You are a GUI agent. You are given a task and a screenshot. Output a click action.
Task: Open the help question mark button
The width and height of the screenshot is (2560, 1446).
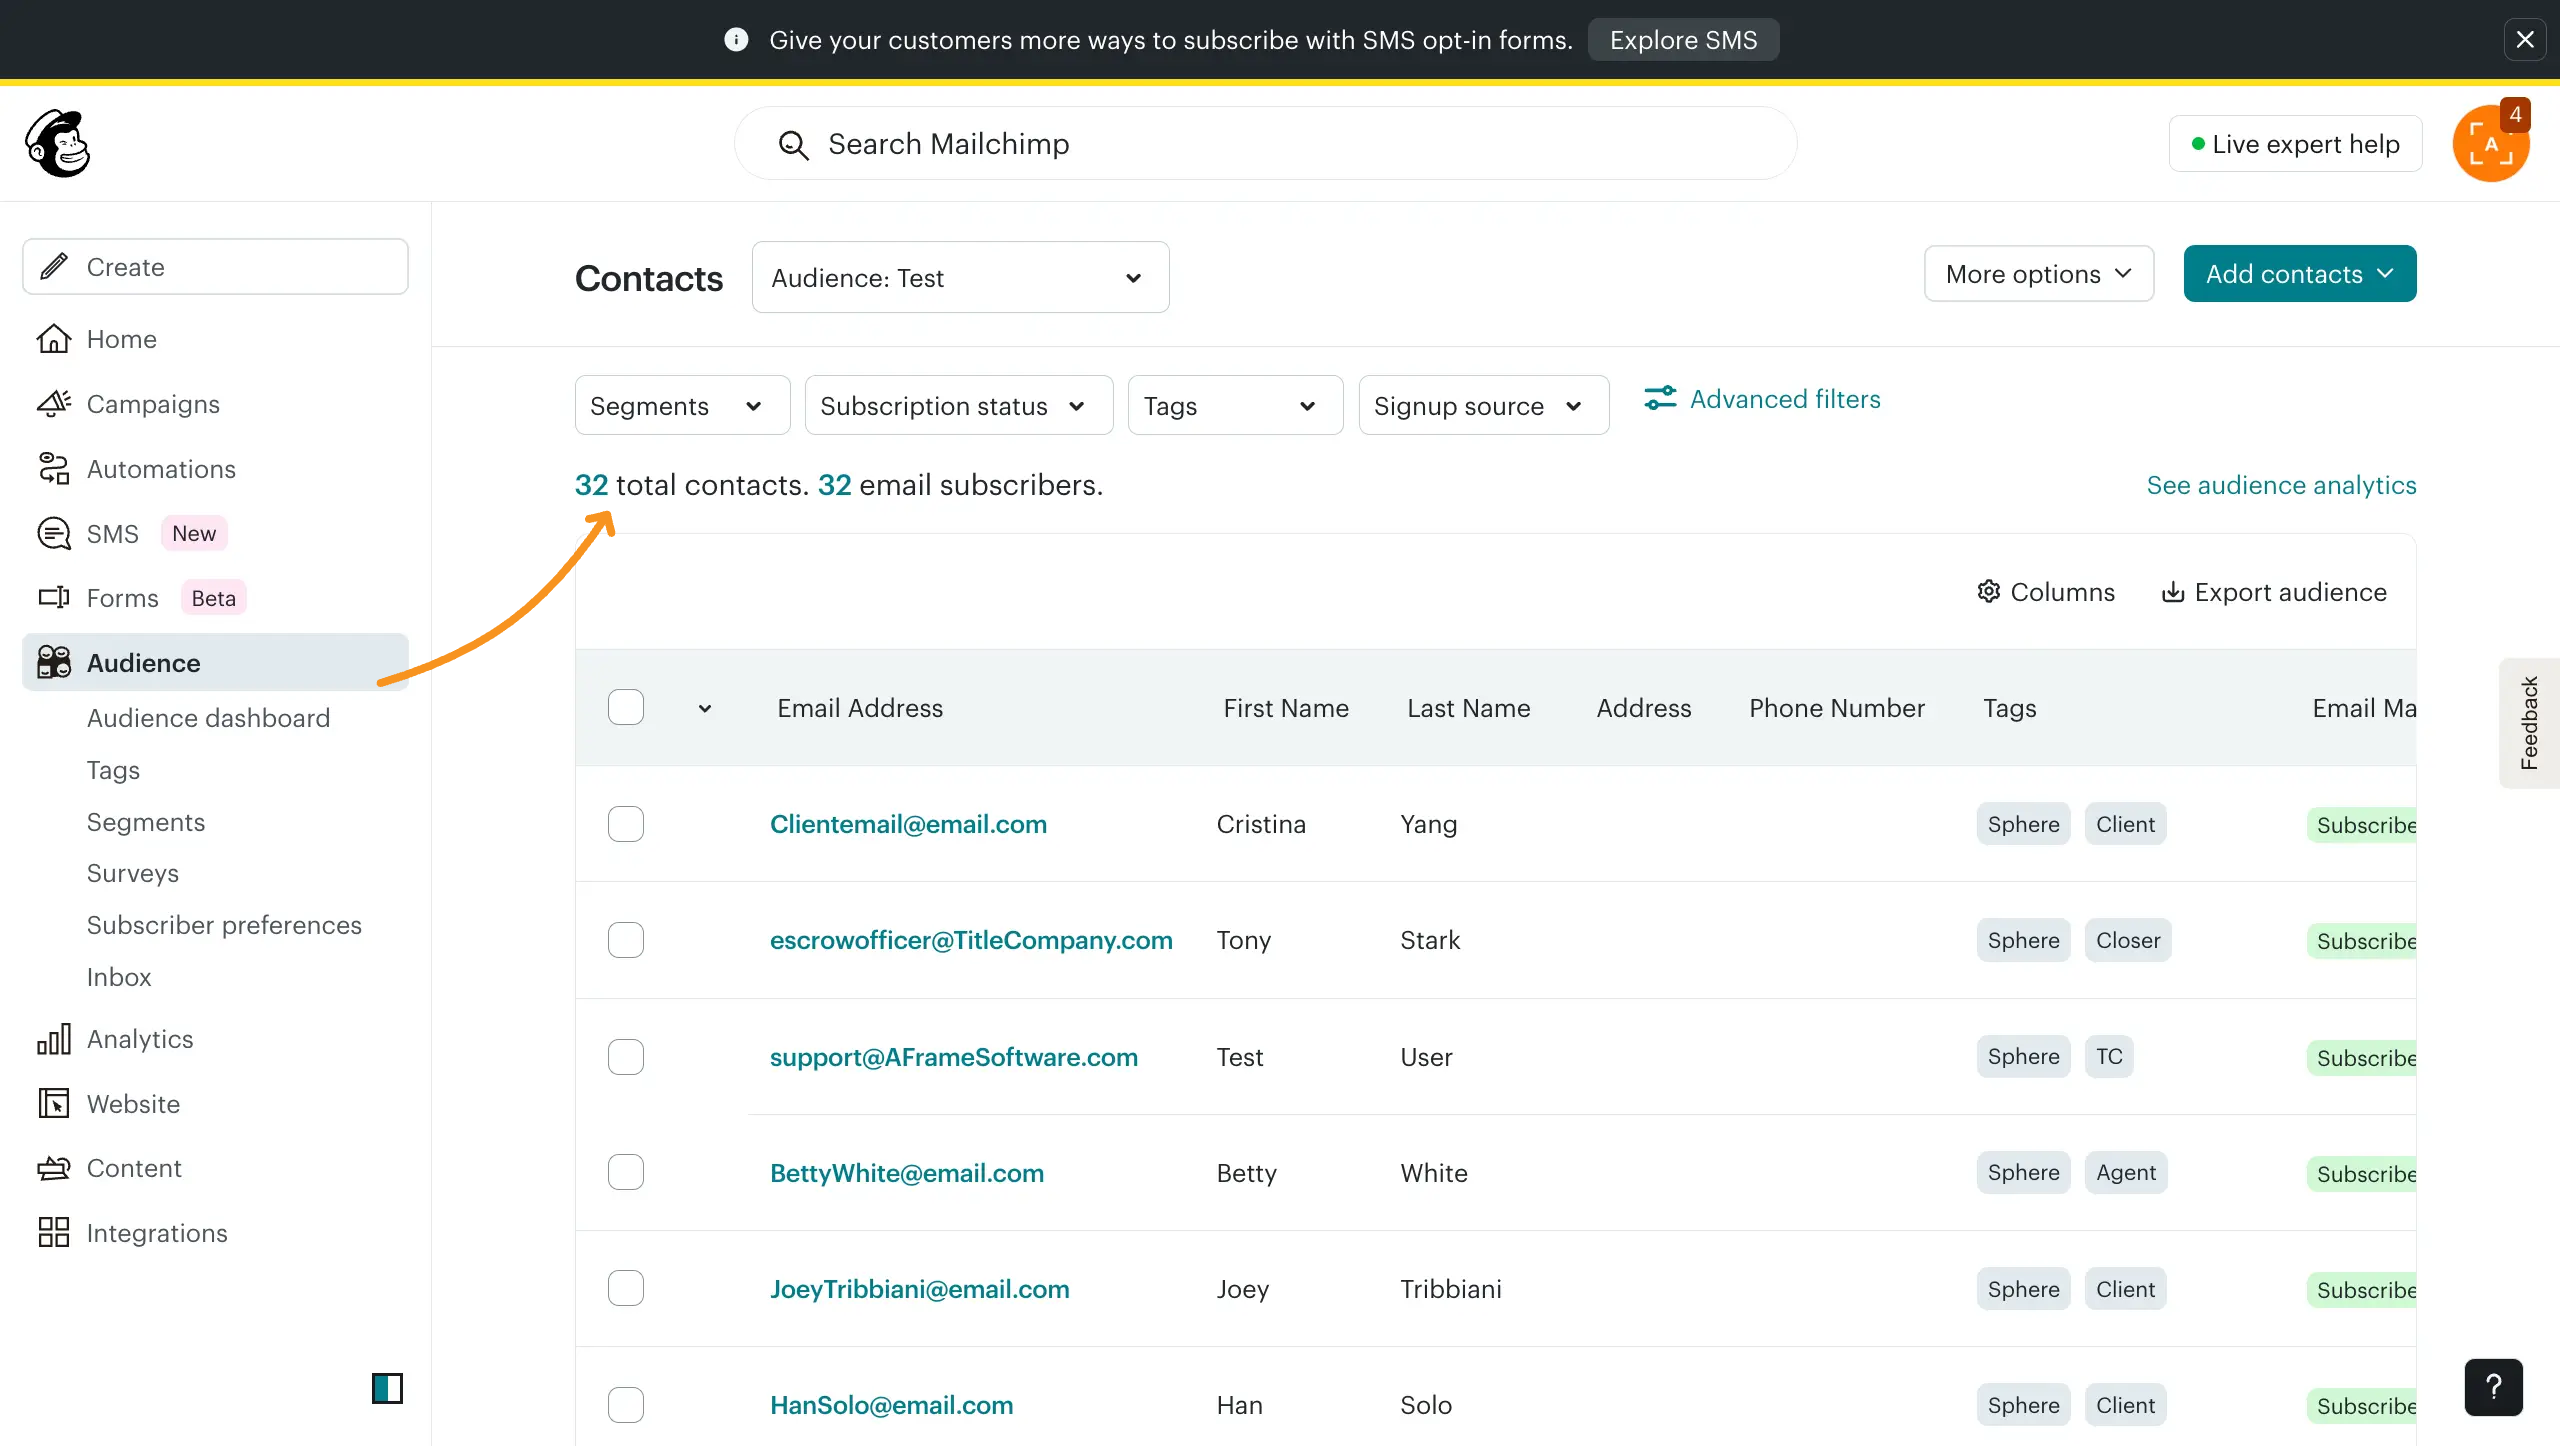tap(2493, 1387)
